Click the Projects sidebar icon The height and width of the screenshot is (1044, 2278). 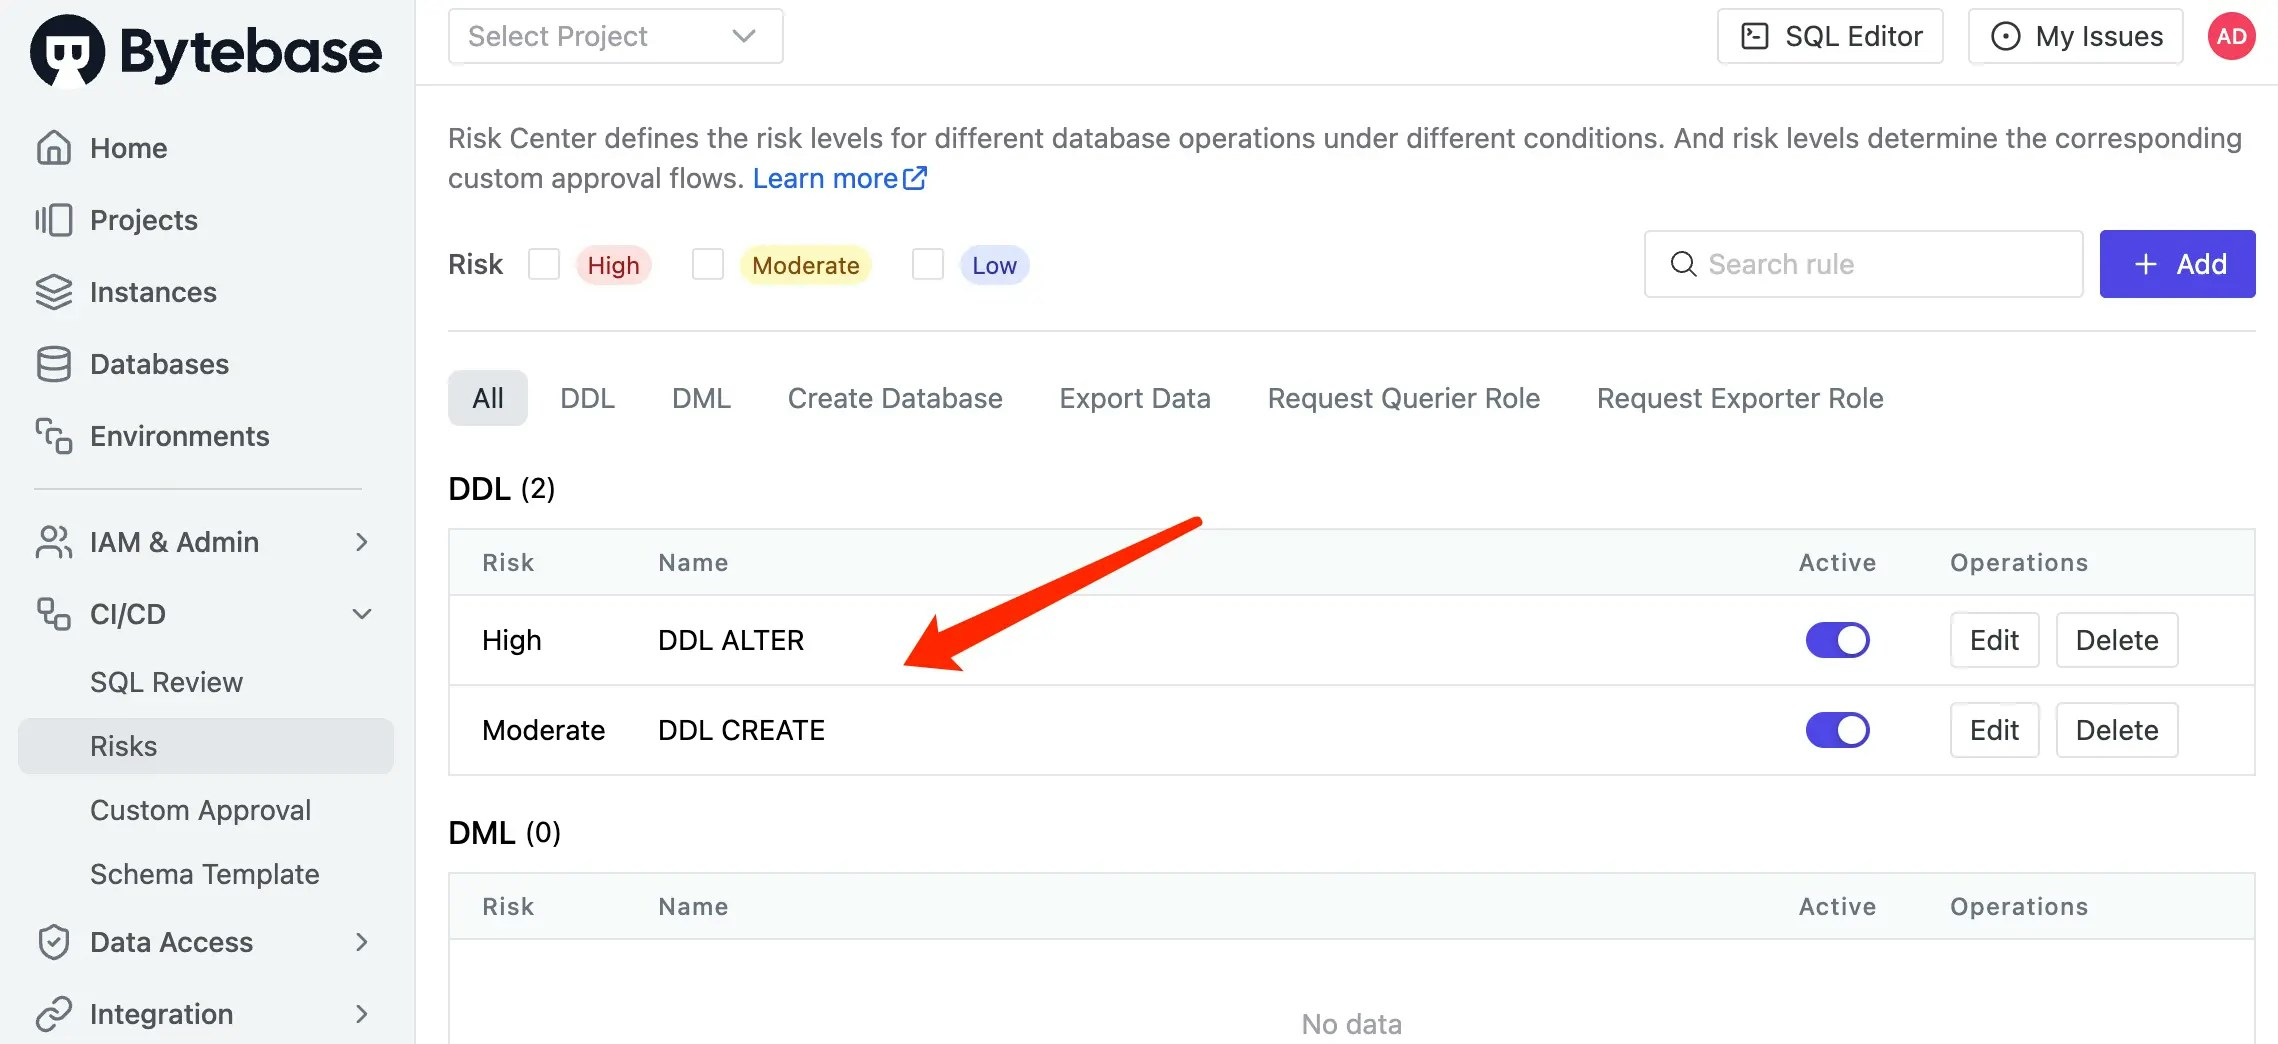pos(54,220)
